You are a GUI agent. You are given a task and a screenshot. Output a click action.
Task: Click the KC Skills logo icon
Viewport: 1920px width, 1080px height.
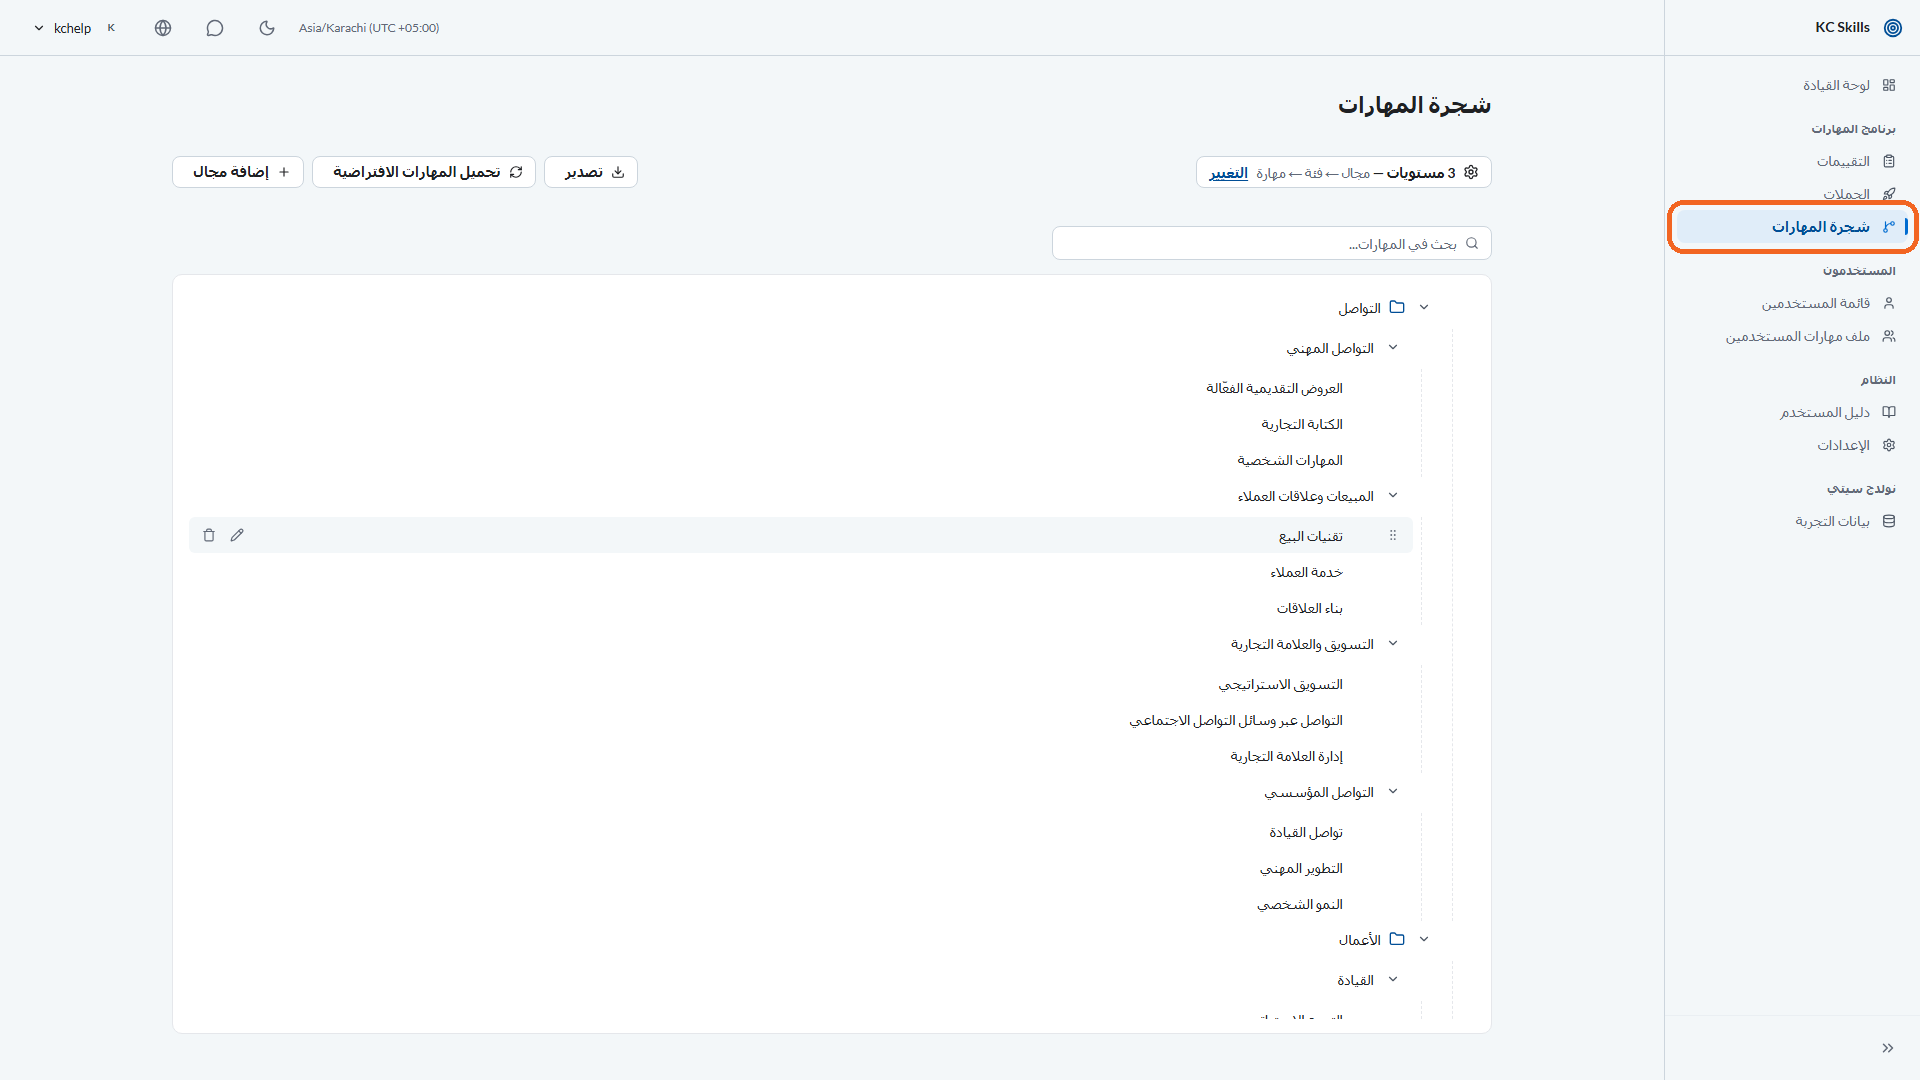(1892, 28)
